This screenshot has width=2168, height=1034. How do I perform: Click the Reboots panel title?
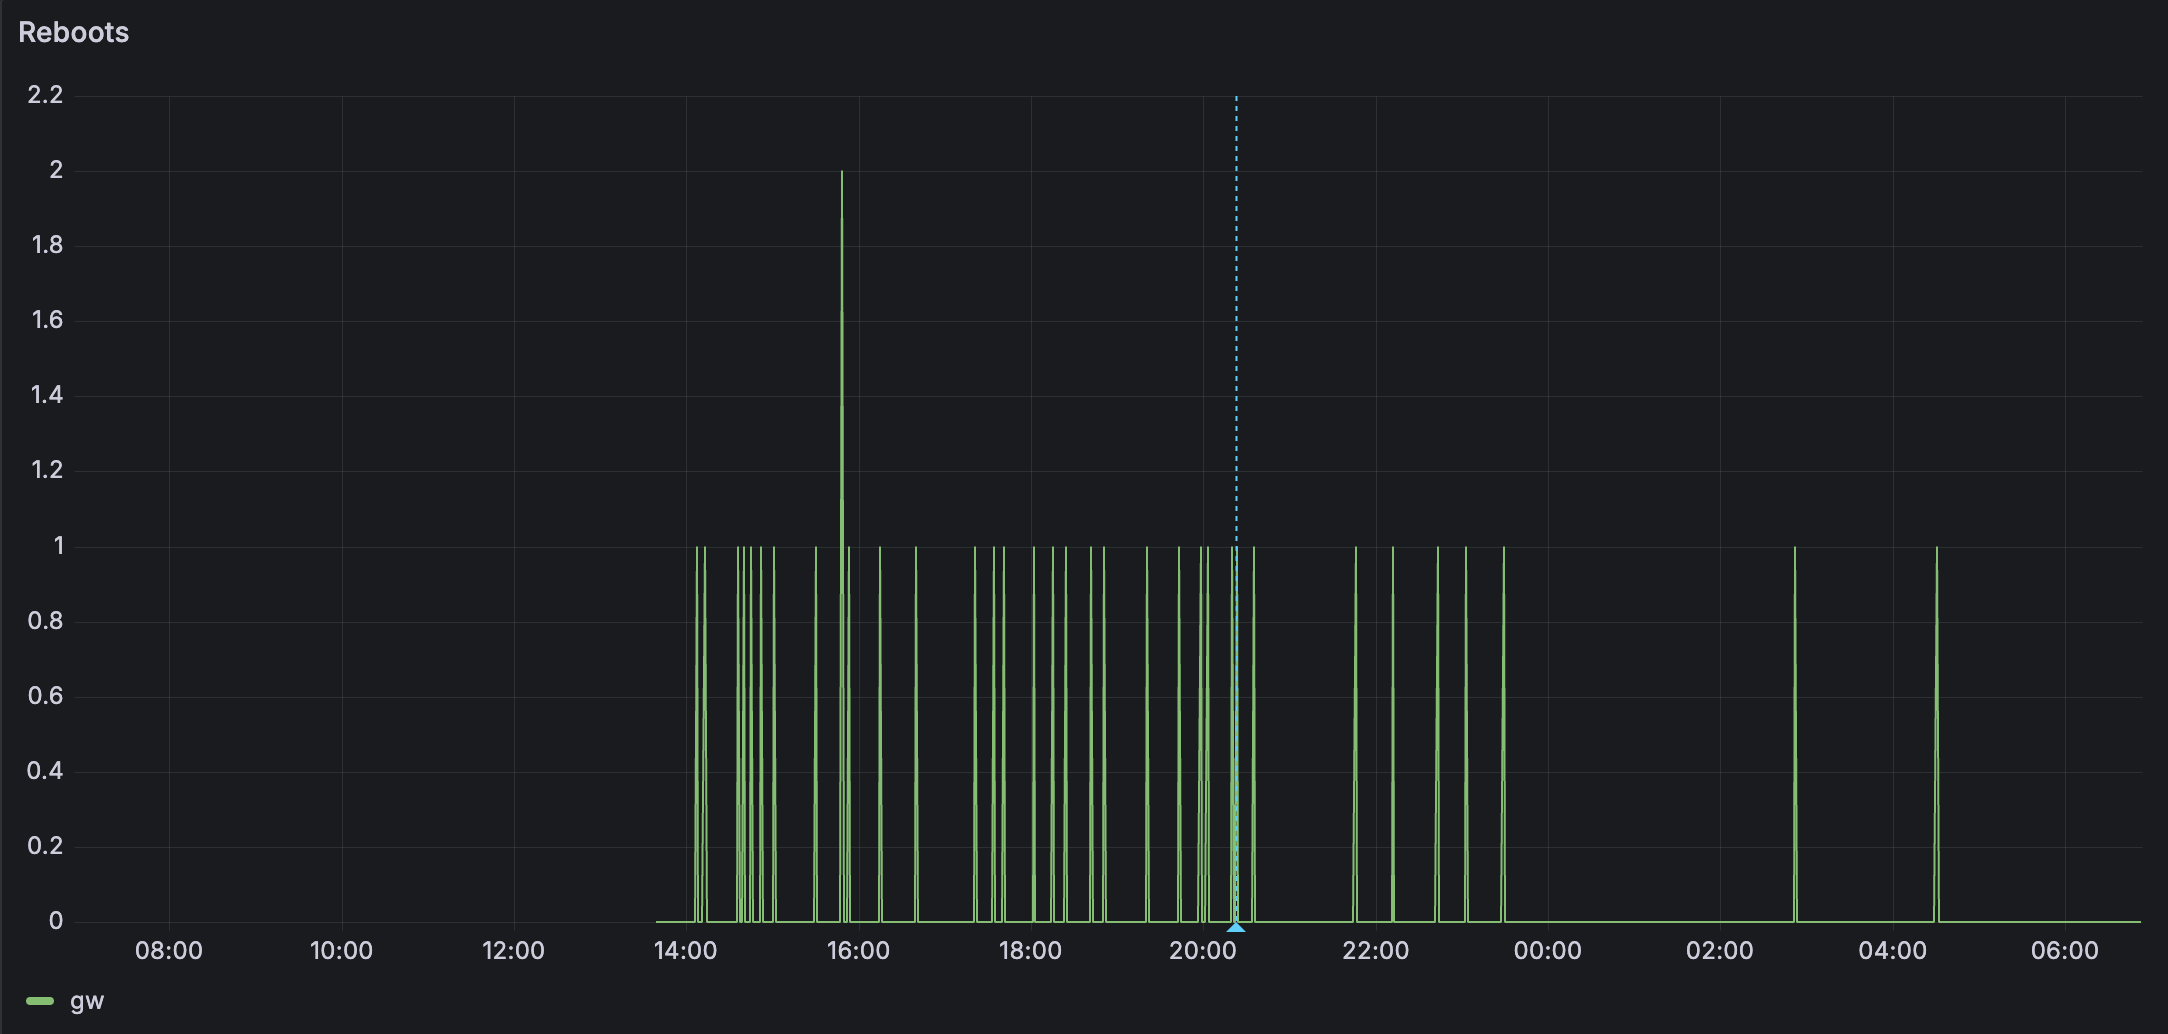pos(74,33)
